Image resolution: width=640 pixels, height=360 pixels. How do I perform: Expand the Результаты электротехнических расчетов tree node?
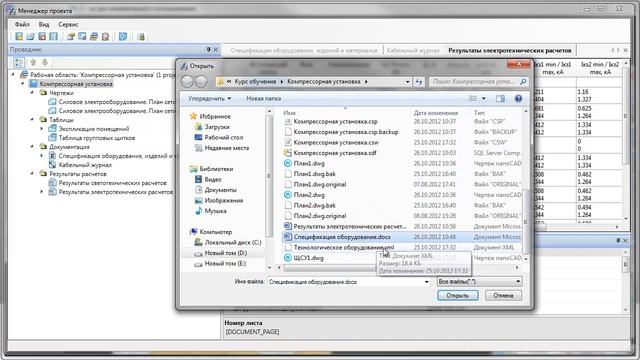click(42, 191)
